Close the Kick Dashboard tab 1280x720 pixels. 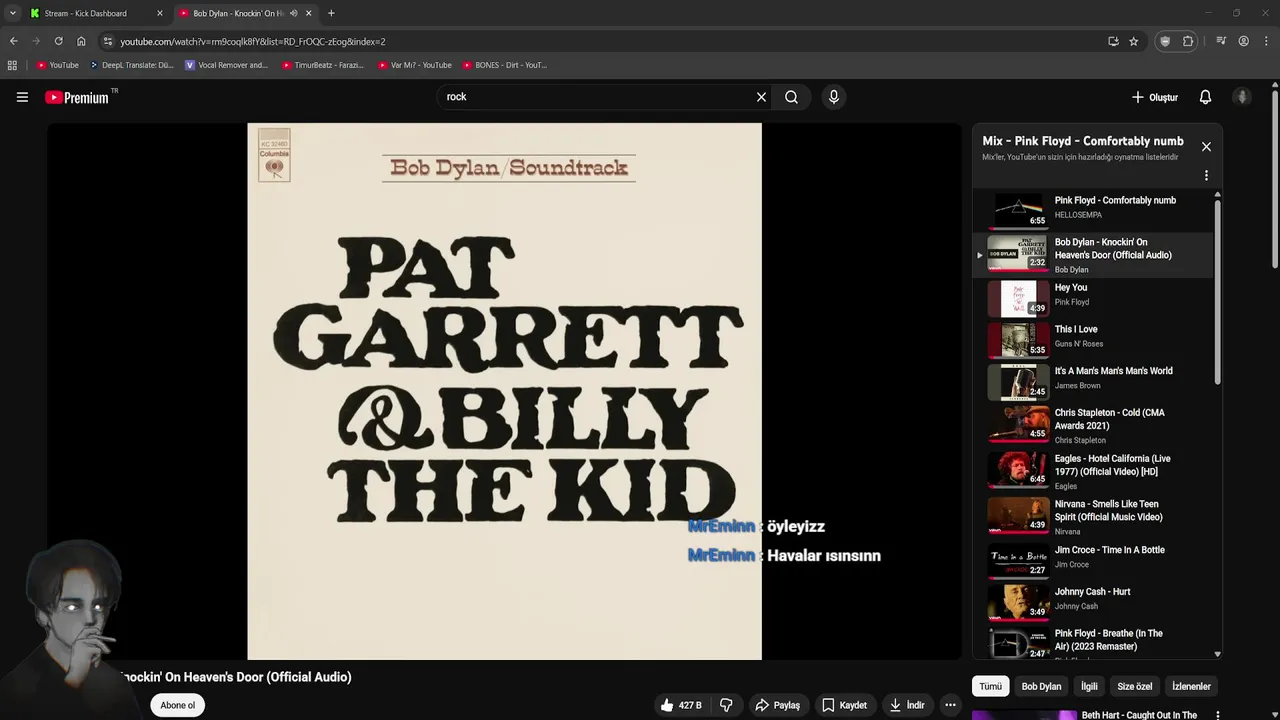click(159, 13)
